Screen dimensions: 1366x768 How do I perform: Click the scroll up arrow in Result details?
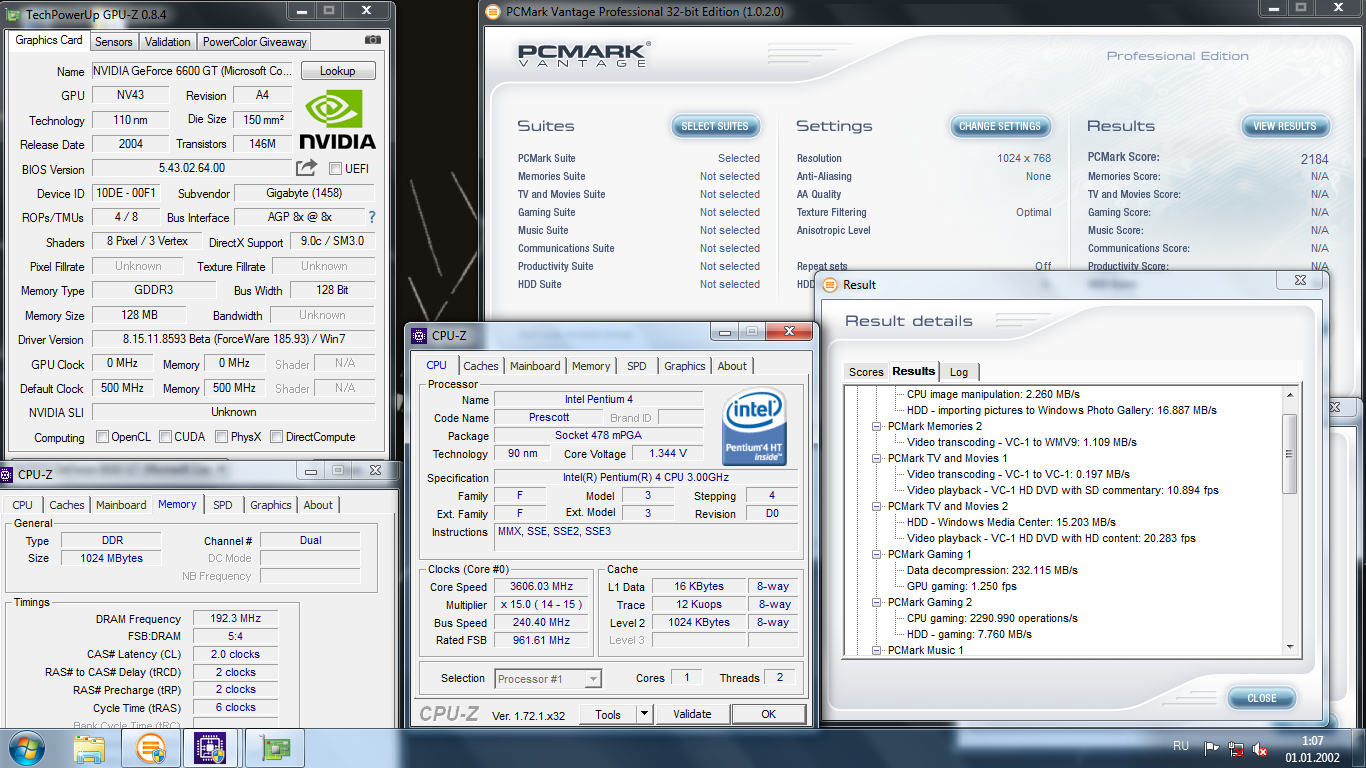point(1289,395)
